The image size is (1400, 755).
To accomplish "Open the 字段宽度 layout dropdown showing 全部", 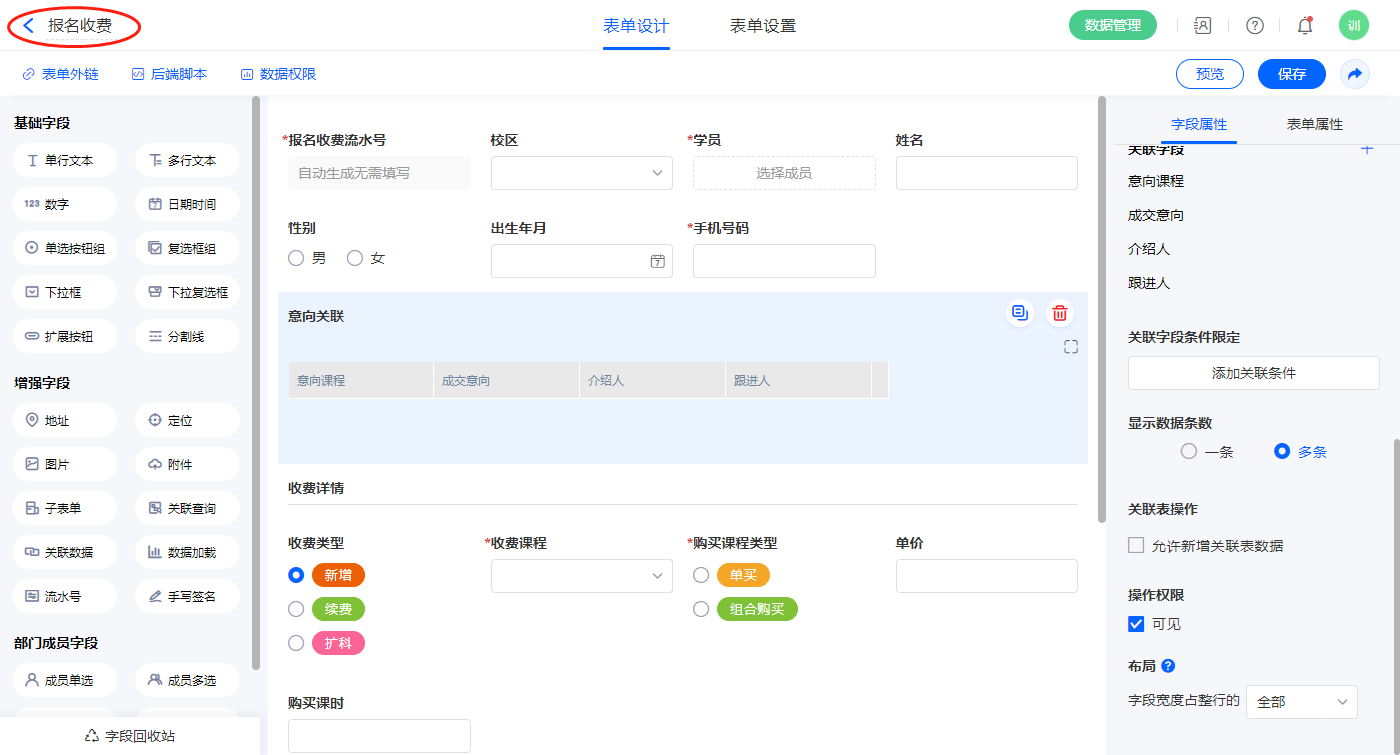I will (x=1301, y=702).
